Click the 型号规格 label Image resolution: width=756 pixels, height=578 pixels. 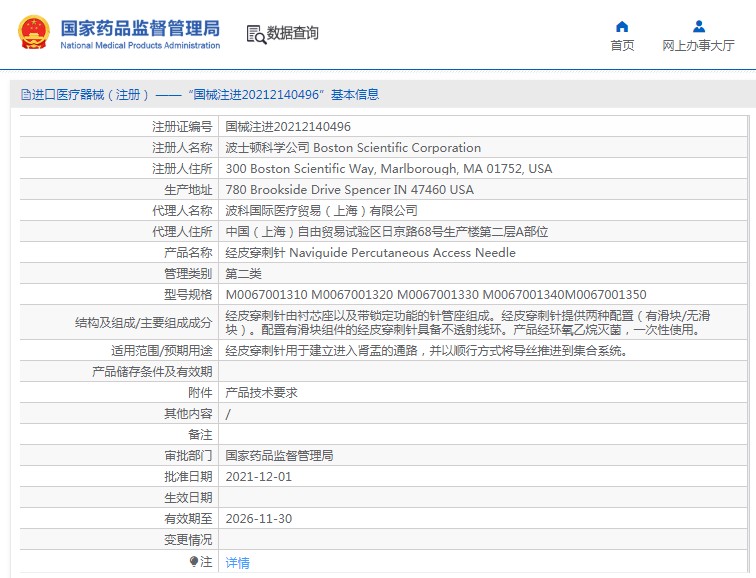[x=188, y=295]
